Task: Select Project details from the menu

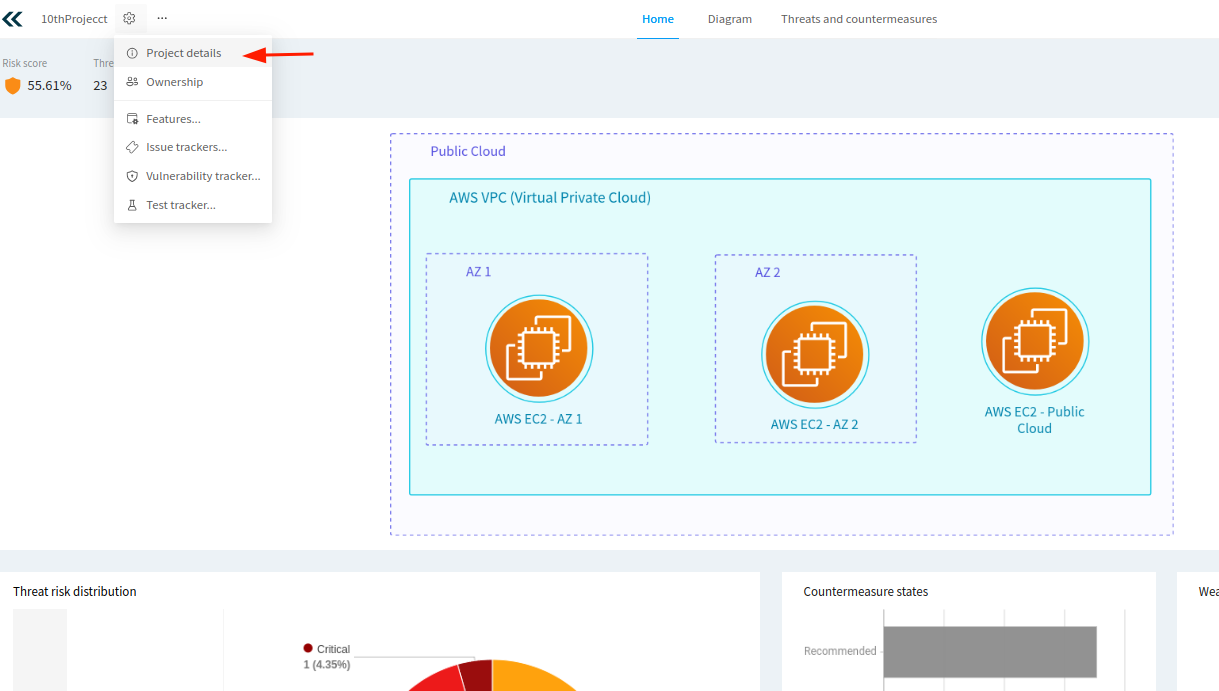Action: [184, 53]
